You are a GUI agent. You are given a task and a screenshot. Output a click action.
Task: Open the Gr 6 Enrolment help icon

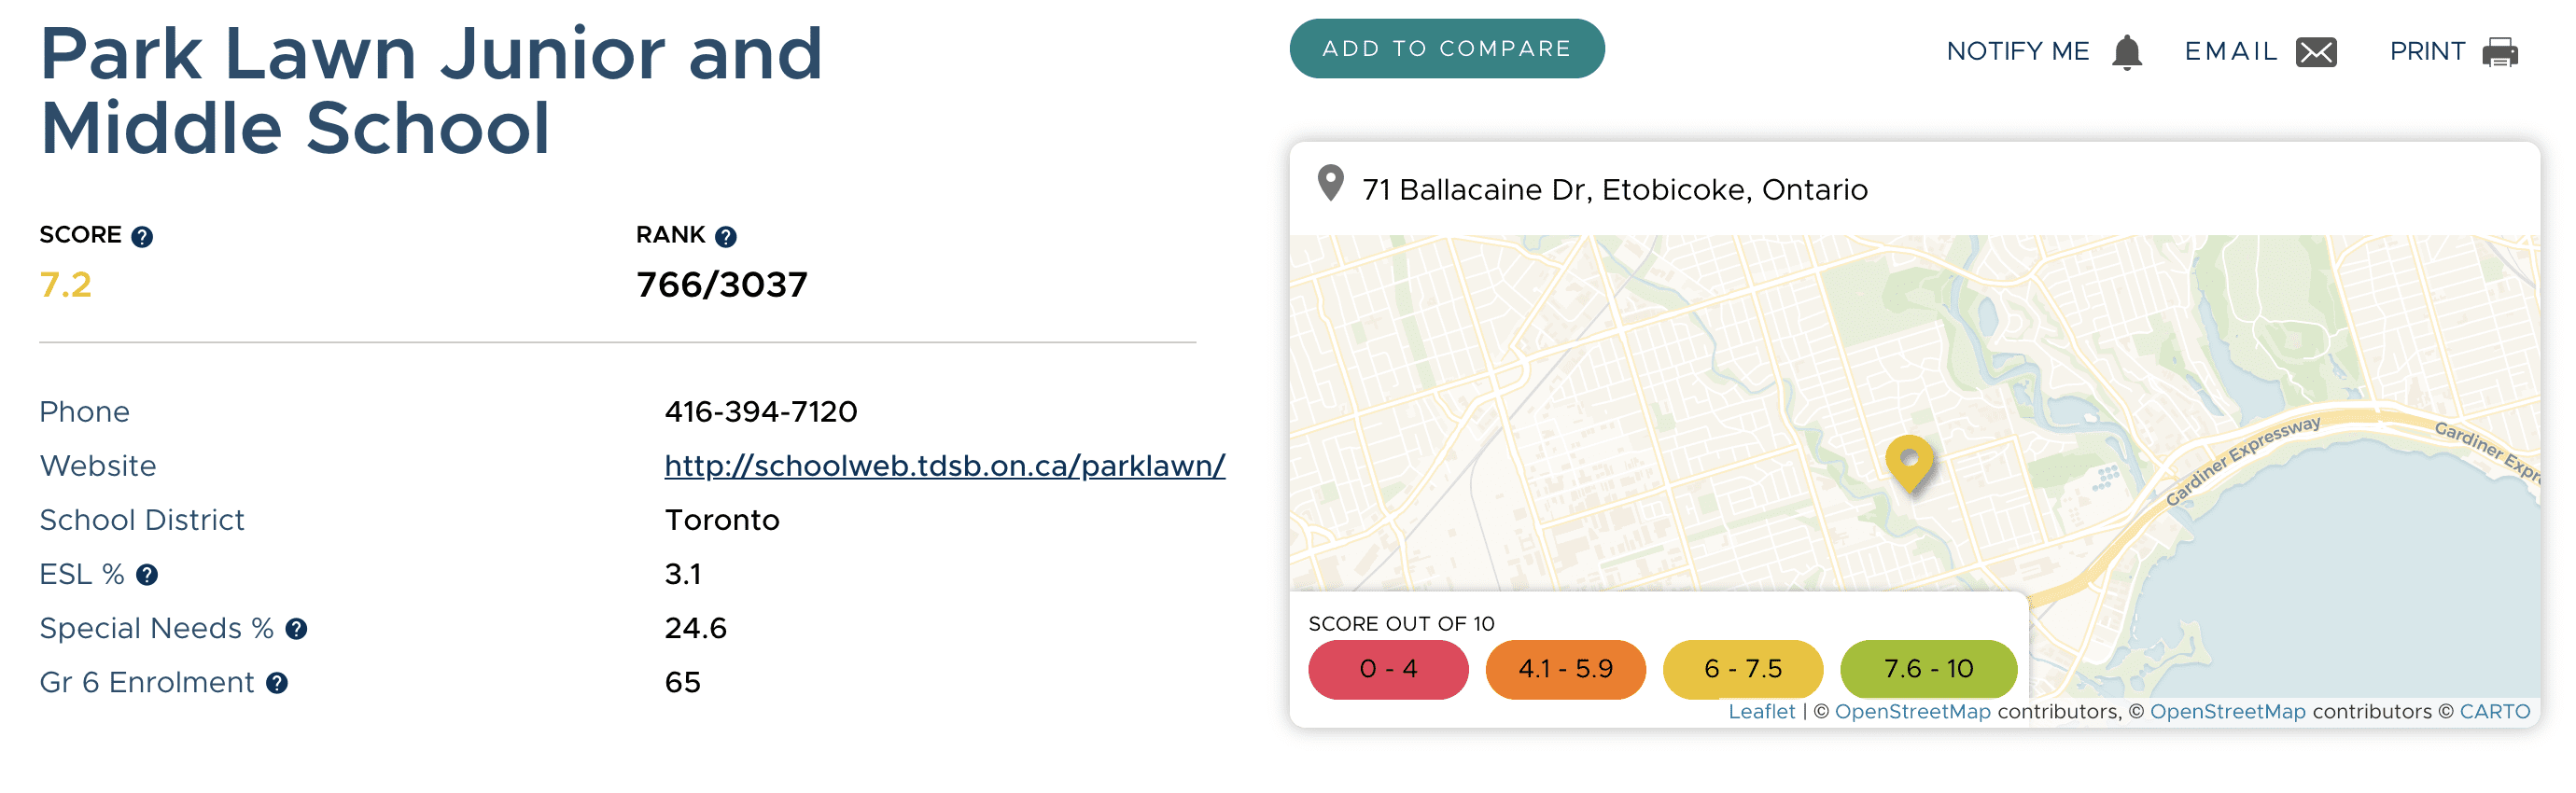click(277, 683)
